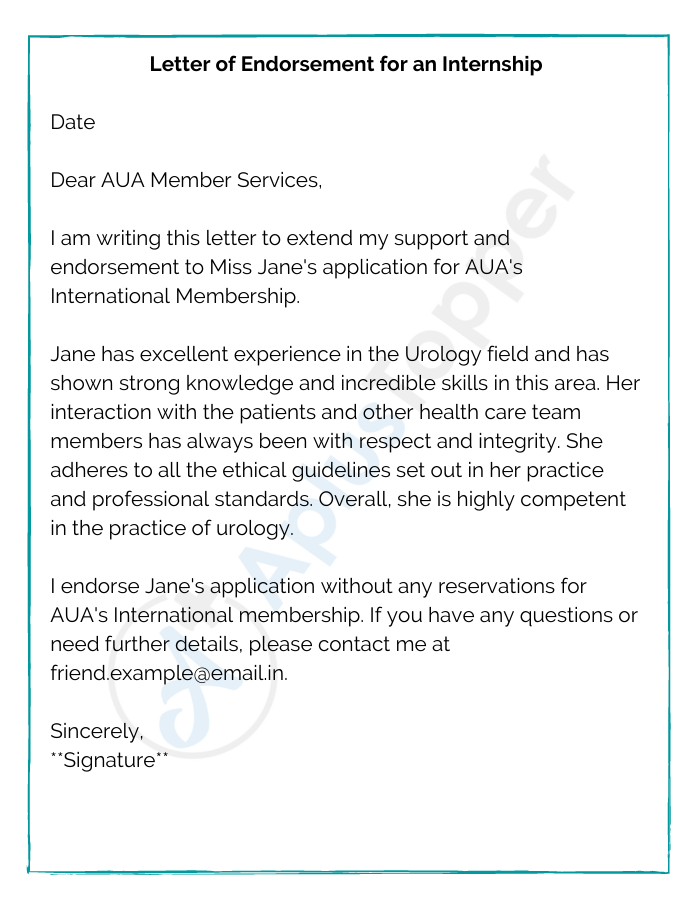Select the "Sincerely," closing line
This screenshot has height=906, width=700.
(97, 731)
